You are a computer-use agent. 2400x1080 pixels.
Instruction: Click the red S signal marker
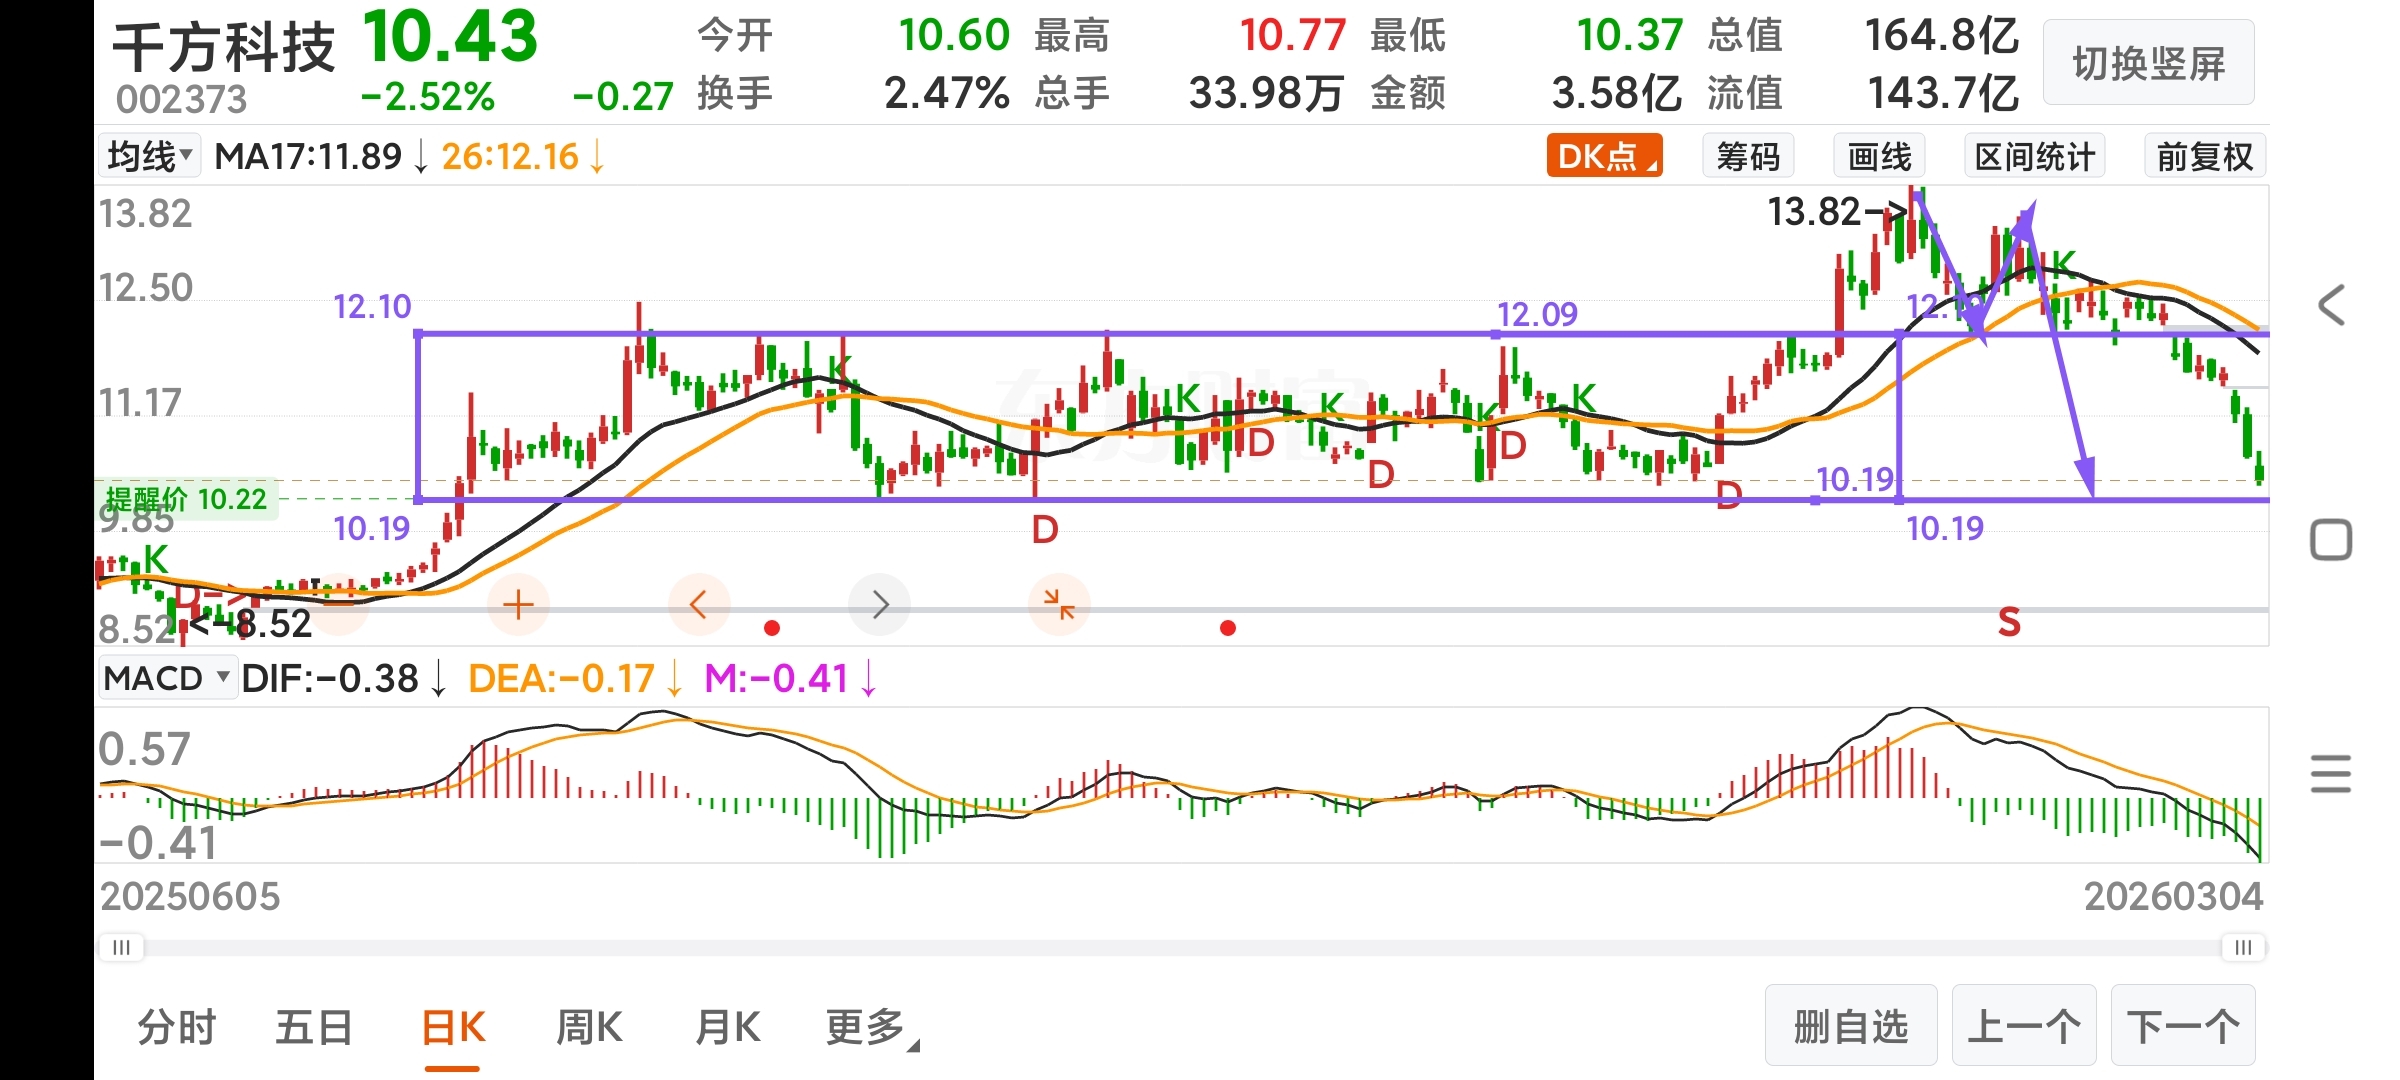2009,623
